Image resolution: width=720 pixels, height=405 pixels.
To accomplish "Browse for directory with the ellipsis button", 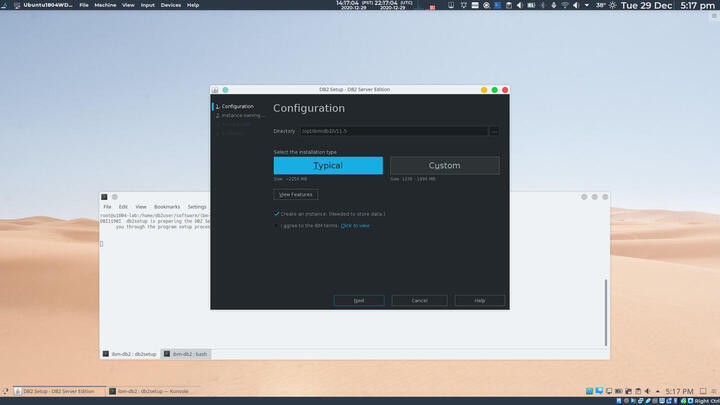I will click(x=495, y=131).
